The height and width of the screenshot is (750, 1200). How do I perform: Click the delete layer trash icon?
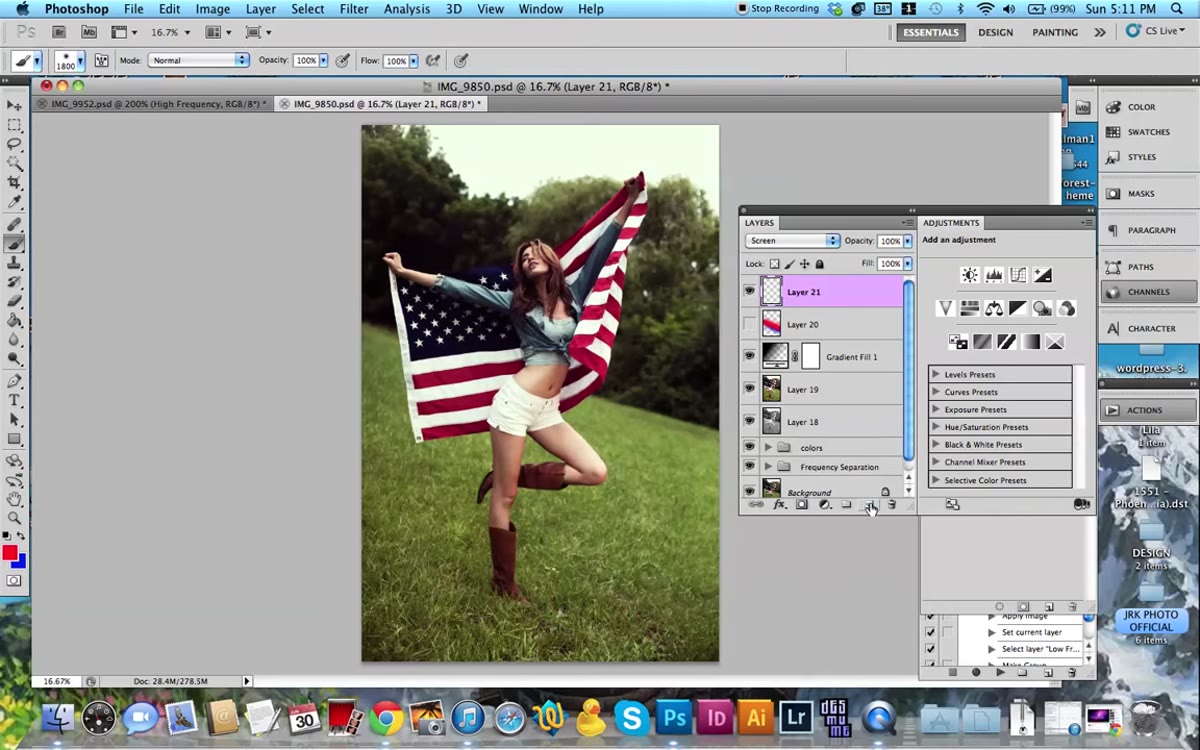pyautogui.click(x=891, y=505)
